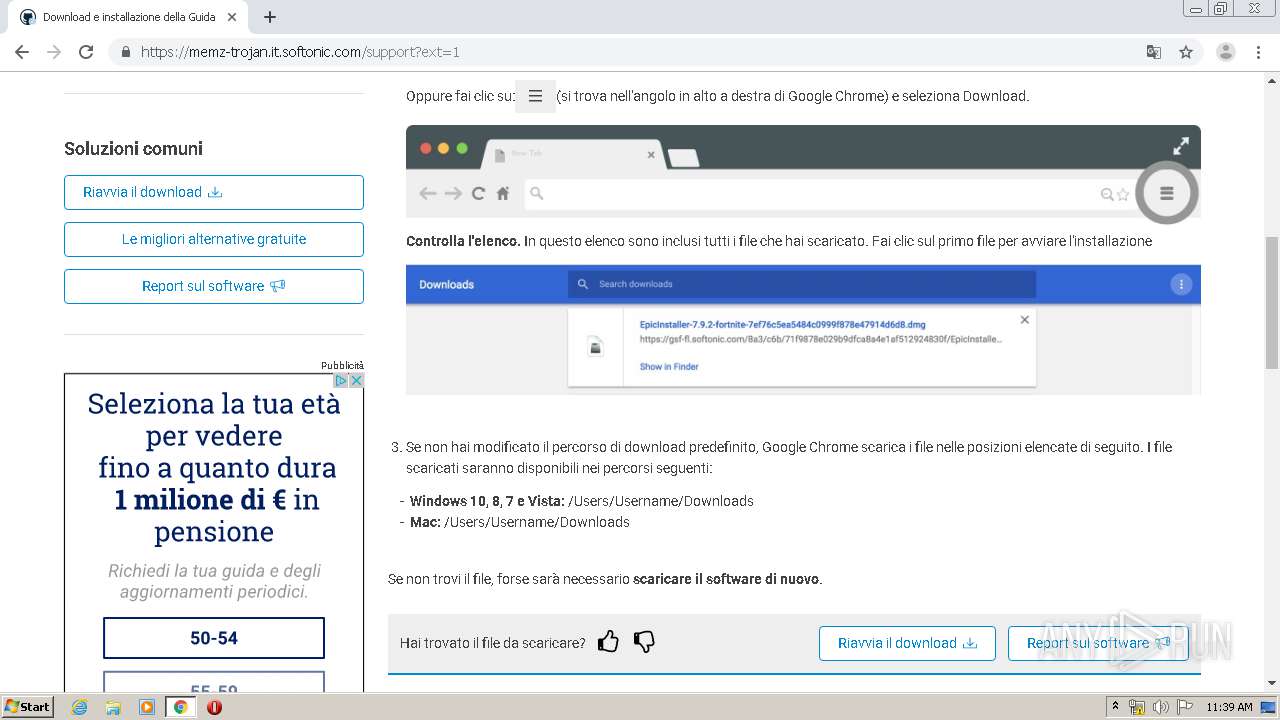The image size is (1280, 720).
Task: Reload the current page
Action: click(86, 52)
